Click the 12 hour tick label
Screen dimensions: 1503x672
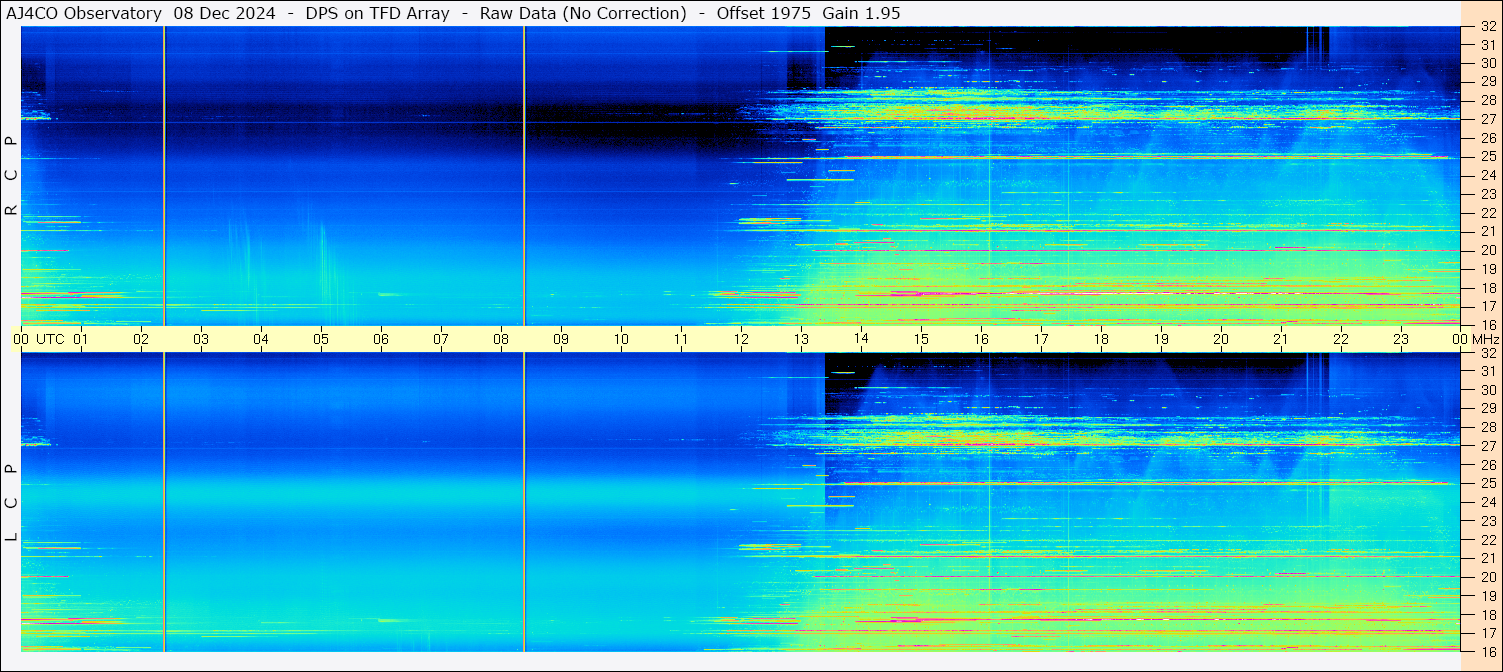[741, 339]
